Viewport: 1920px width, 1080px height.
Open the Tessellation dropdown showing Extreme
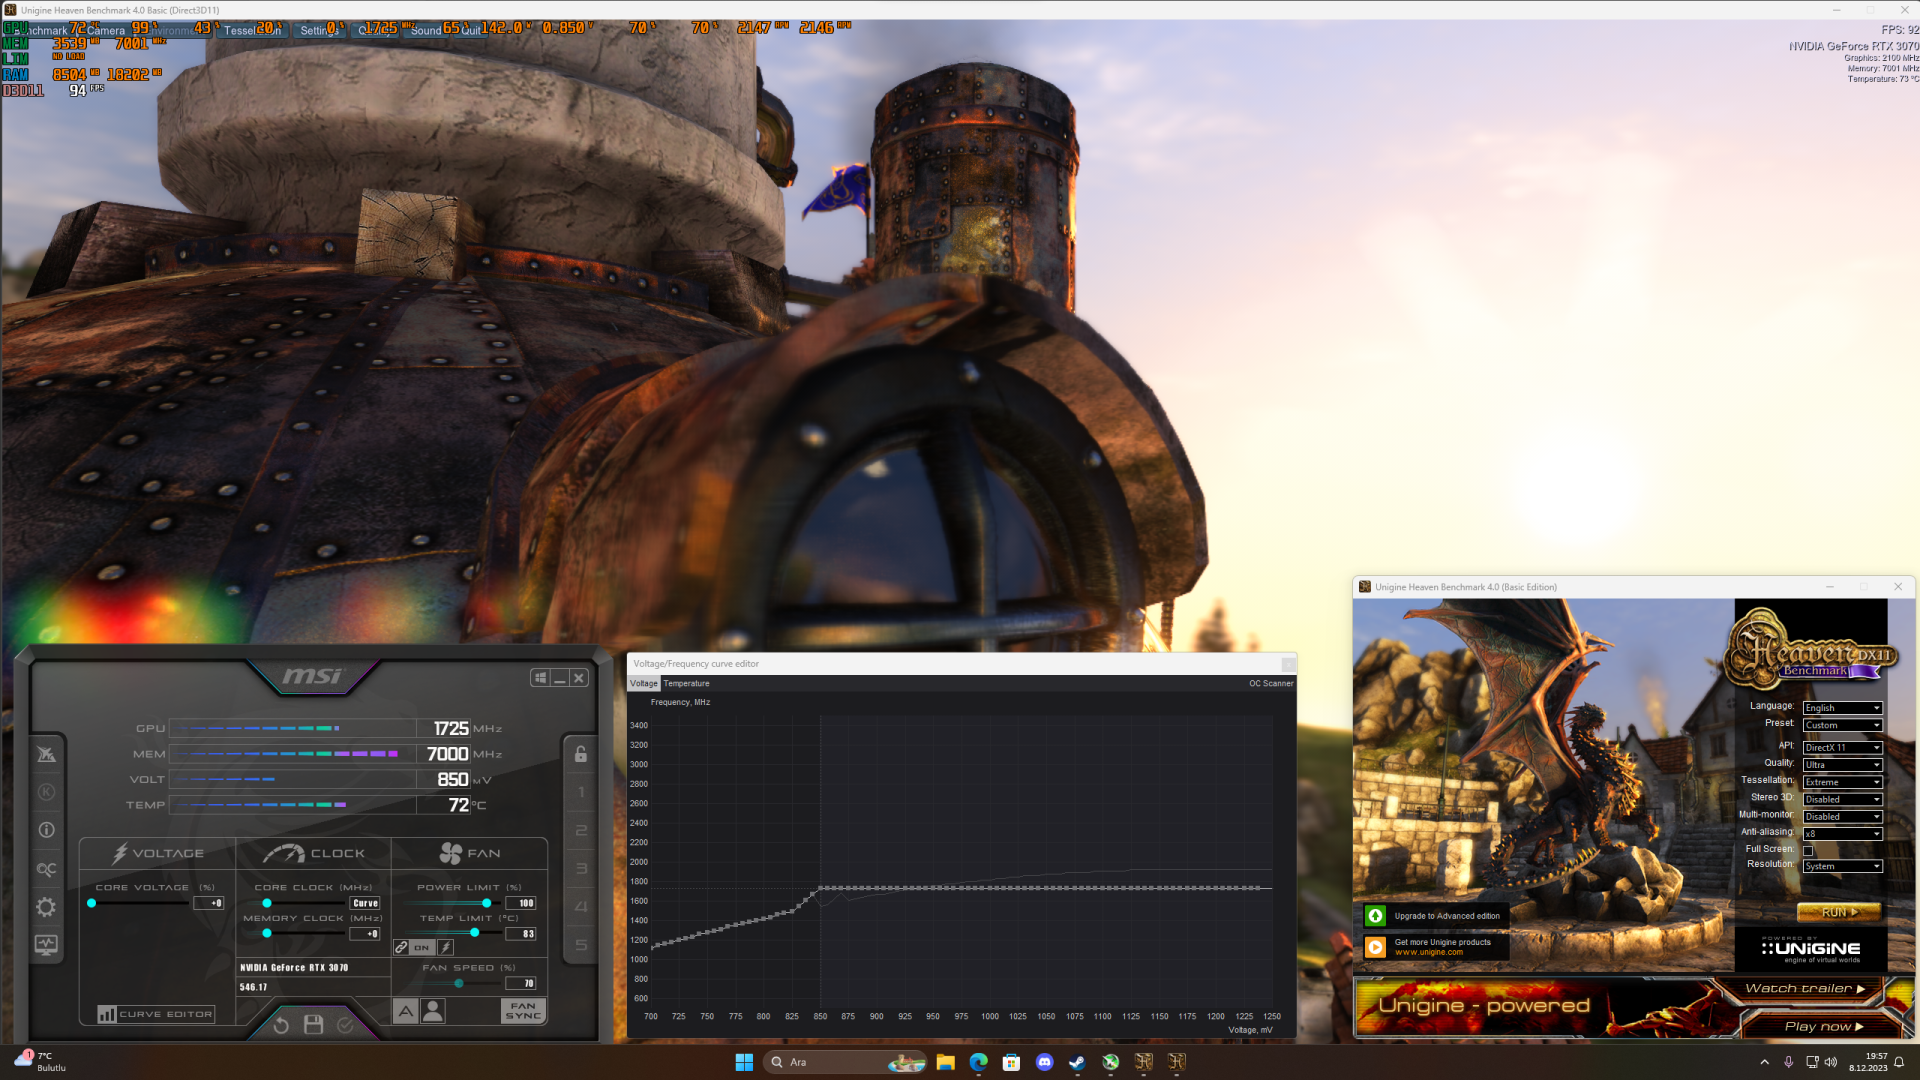[1842, 782]
